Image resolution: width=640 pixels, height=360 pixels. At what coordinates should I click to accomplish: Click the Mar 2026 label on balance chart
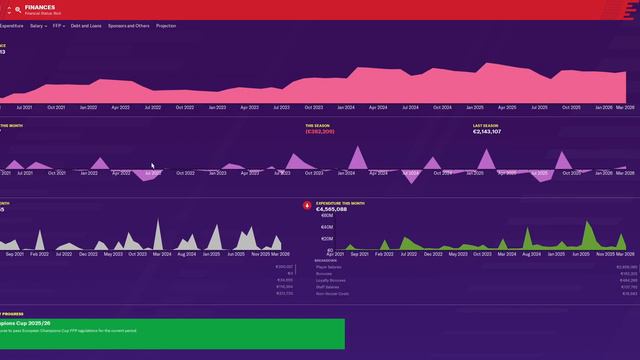(x=625, y=108)
